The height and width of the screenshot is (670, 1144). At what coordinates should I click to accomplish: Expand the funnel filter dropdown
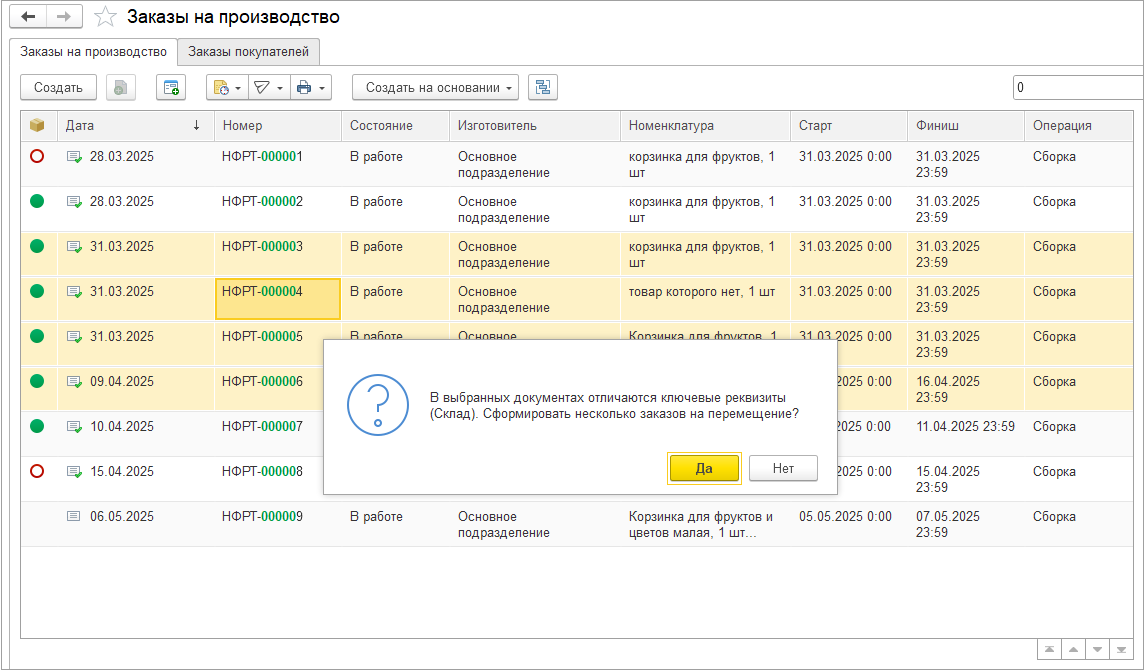267,88
